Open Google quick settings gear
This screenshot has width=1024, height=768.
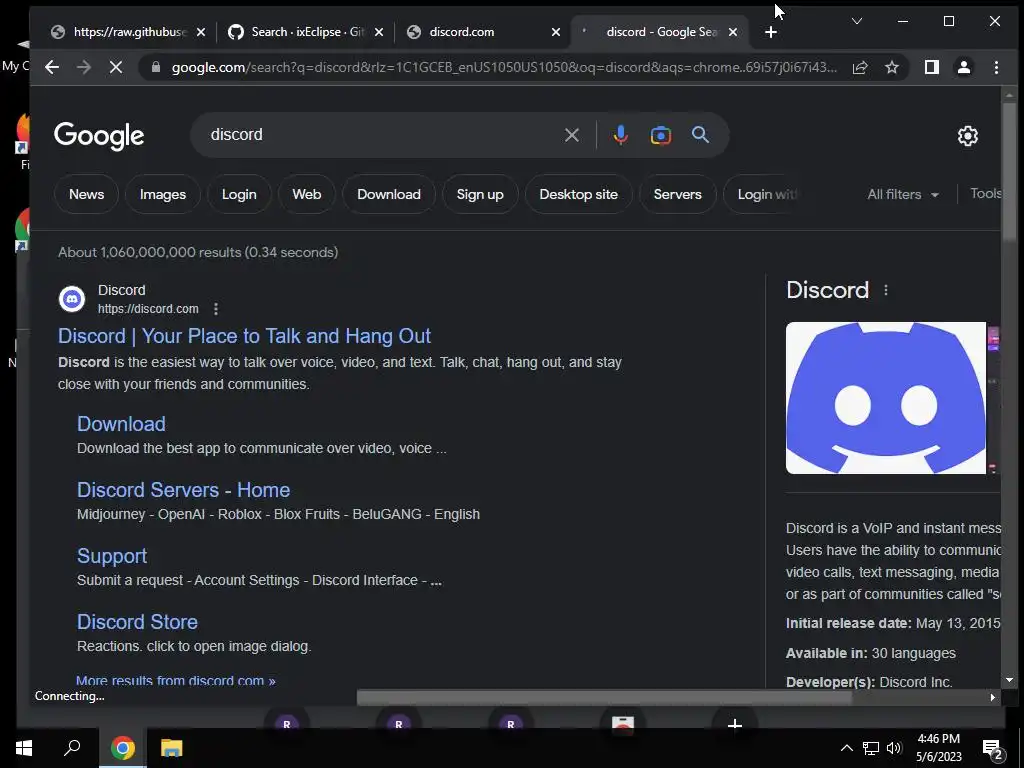[967, 136]
